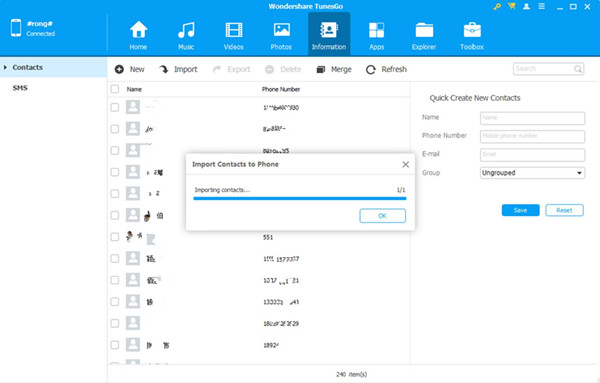Click avatar of contact with number 551
This screenshot has width=600, height=383.
[x=130, y=236]
